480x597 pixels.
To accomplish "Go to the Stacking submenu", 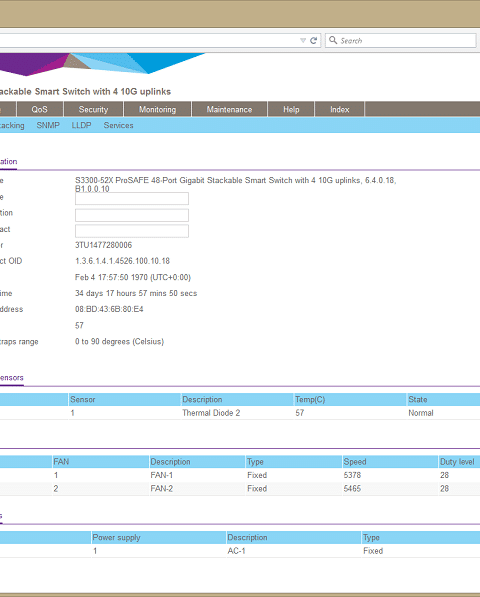I will pos(11,125).
